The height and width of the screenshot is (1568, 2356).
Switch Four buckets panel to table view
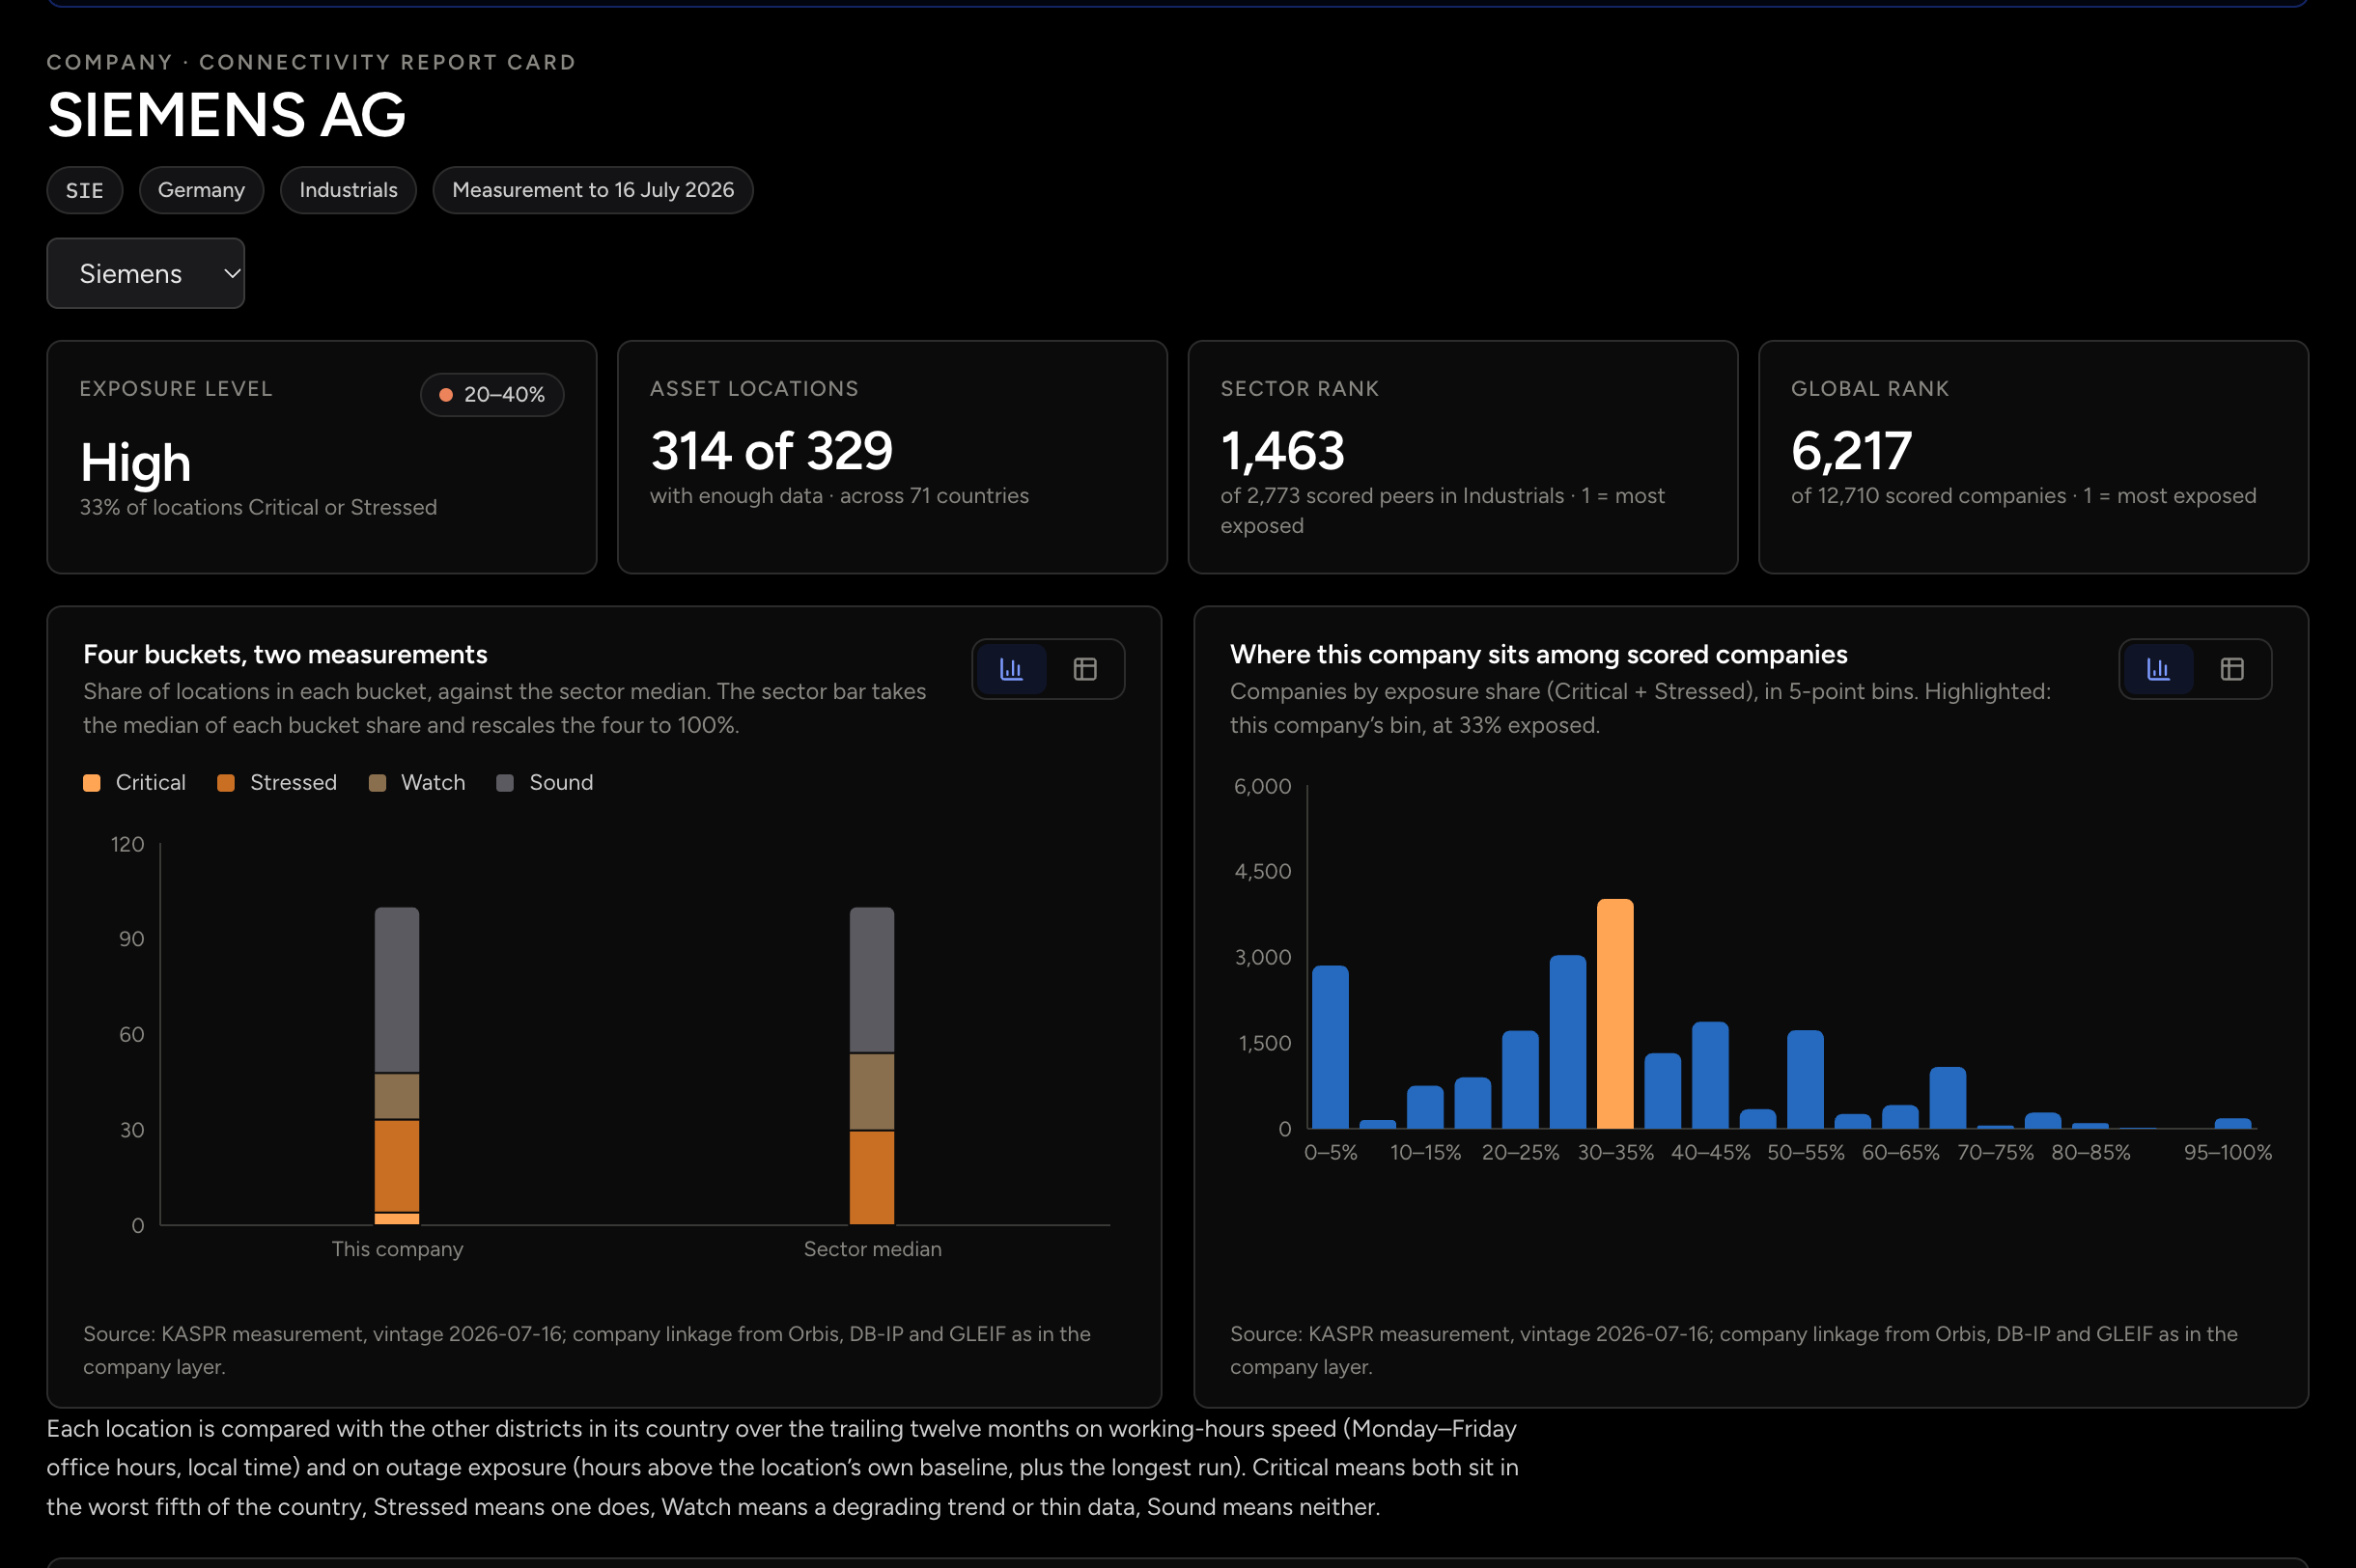click(1085, 669)
